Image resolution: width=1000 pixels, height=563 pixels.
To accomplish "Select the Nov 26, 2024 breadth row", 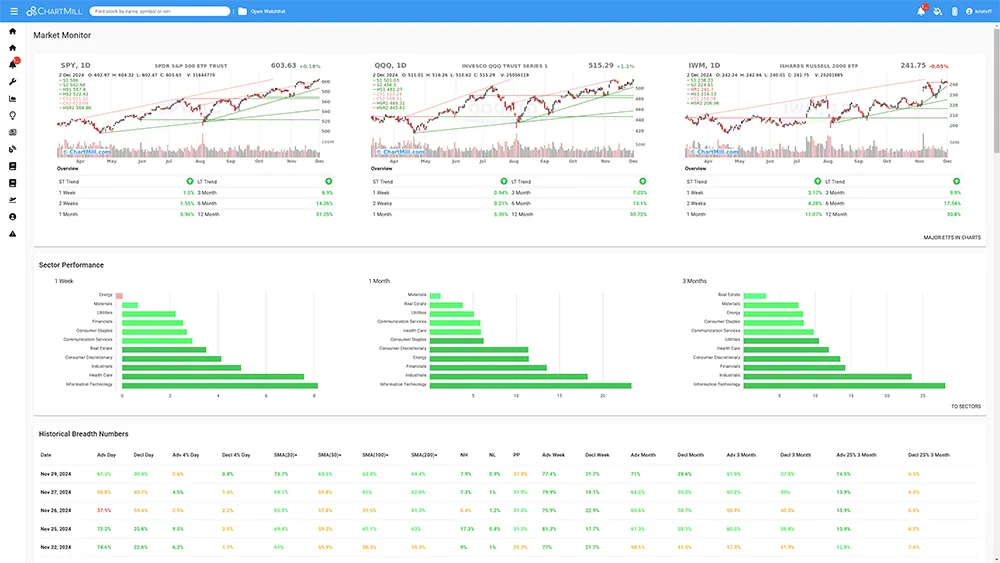I will (x=507, y=510).
